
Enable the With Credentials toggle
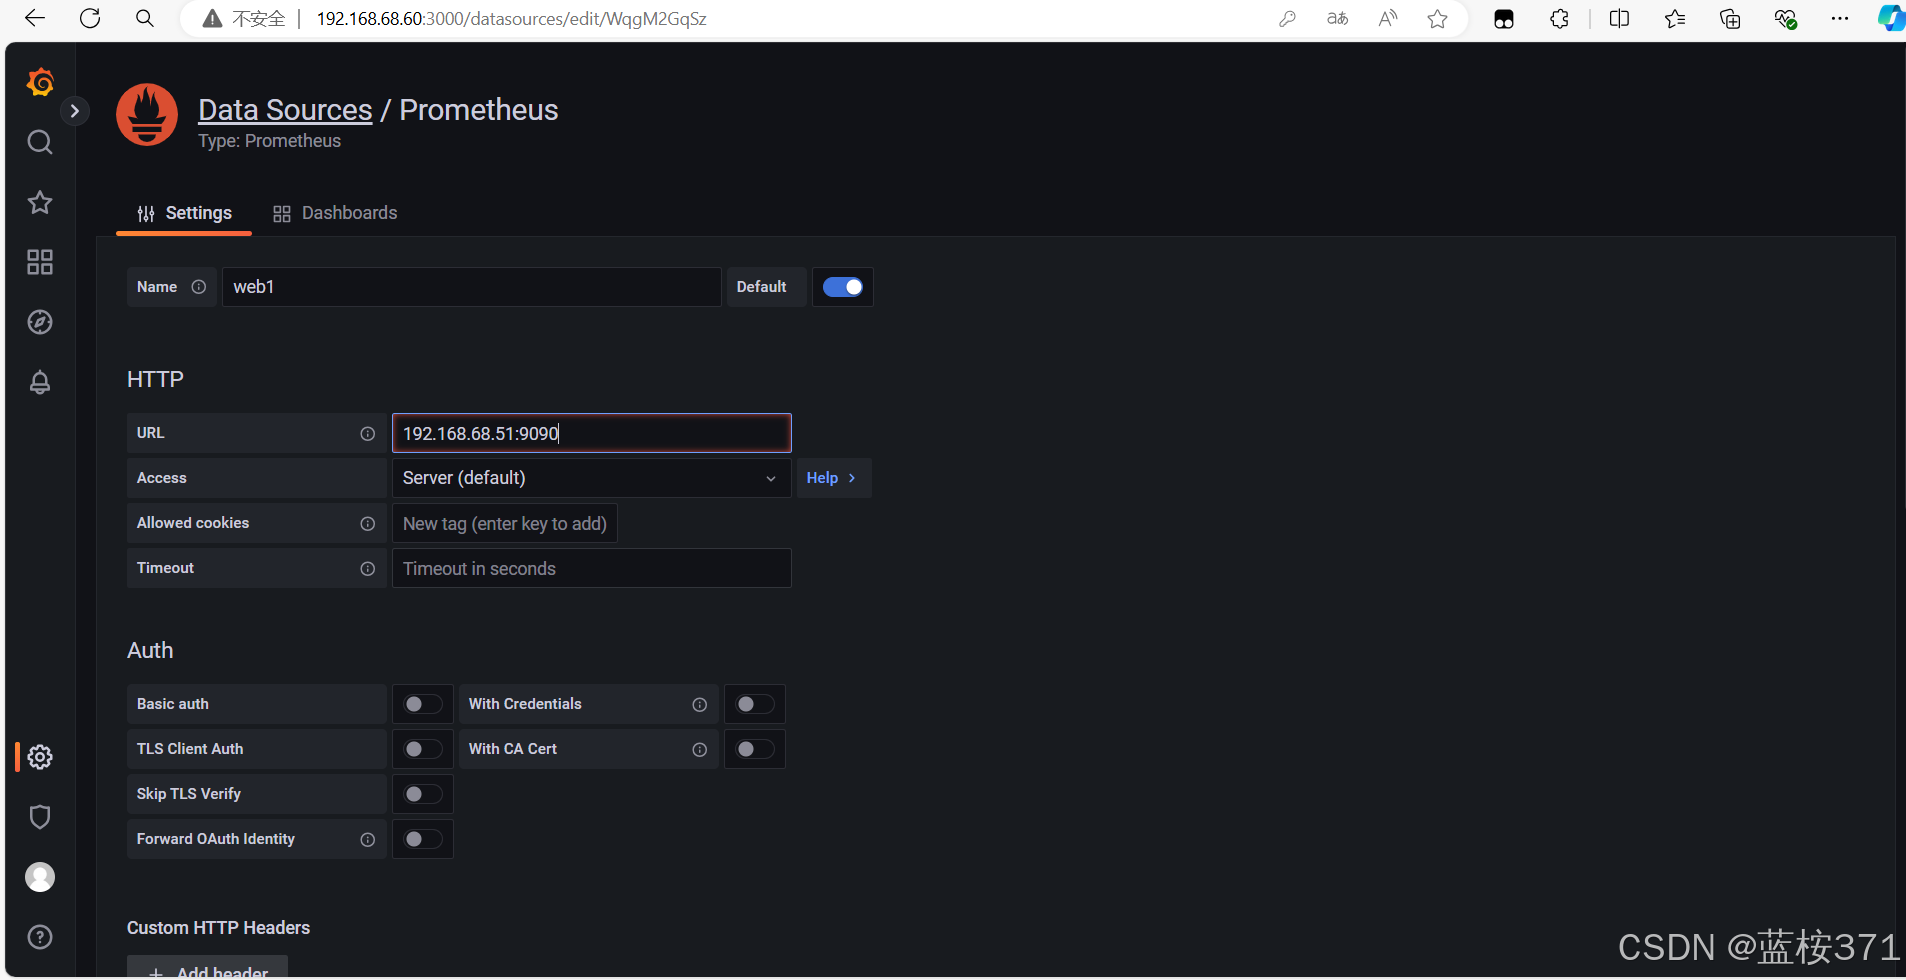[x=755, y=704]
